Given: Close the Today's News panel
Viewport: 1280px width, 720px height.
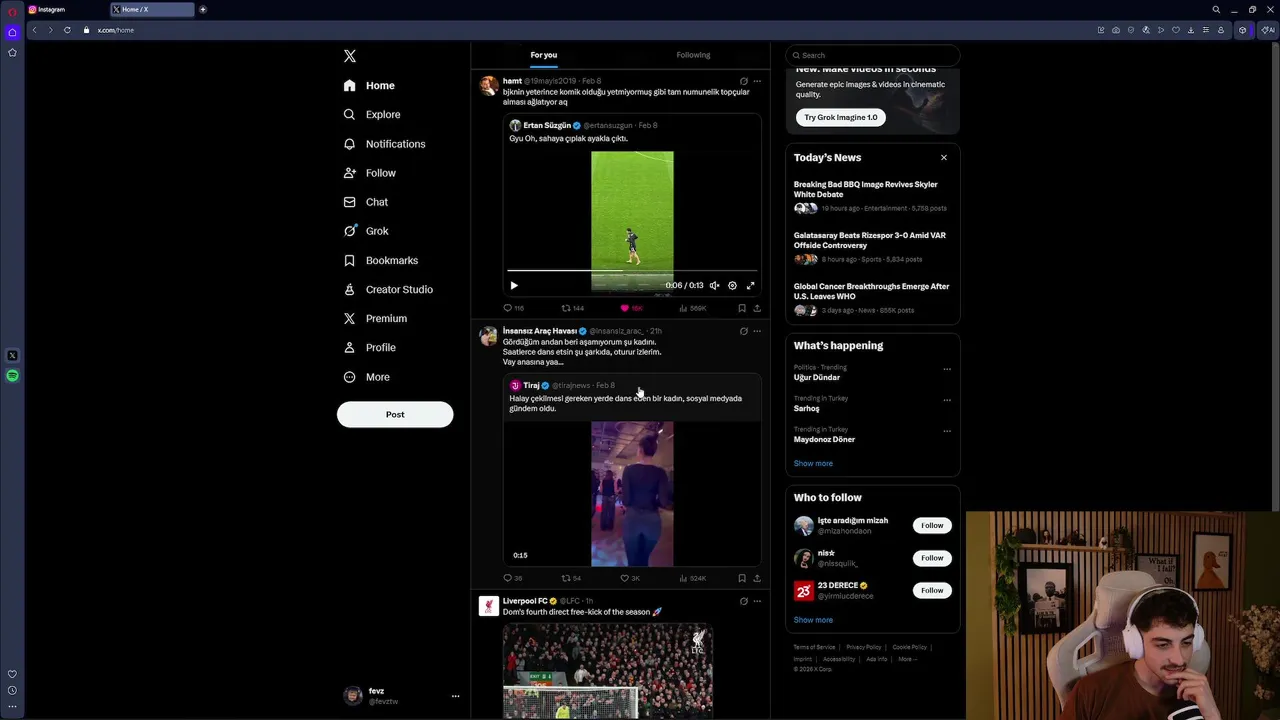Looking at the screenshot, I should click(x=943, y=157).
